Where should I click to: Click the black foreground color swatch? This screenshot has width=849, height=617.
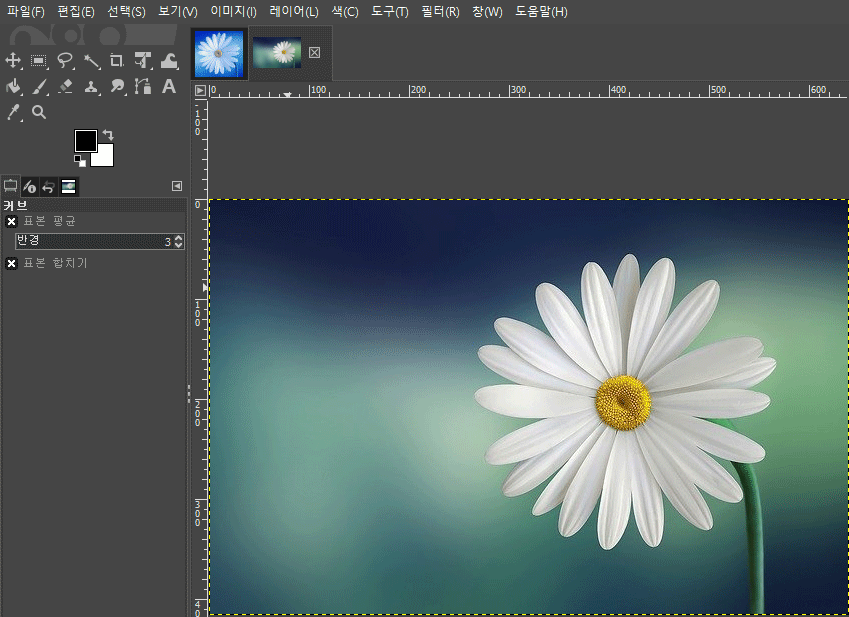tap(86, 141)
